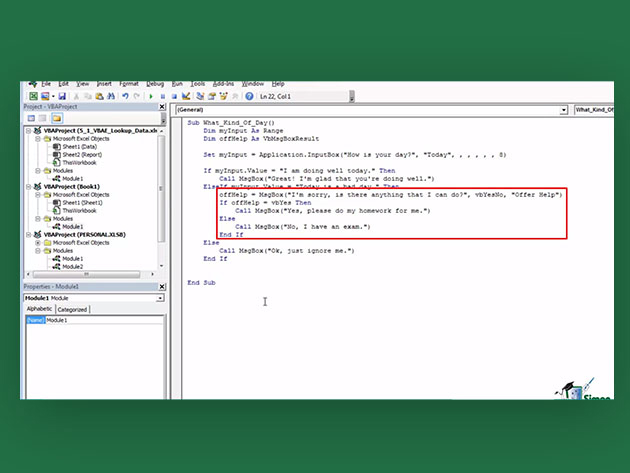Open the Insert menu
The width and height of the screenshot is (630, 473).
click(x=104, y=84)
